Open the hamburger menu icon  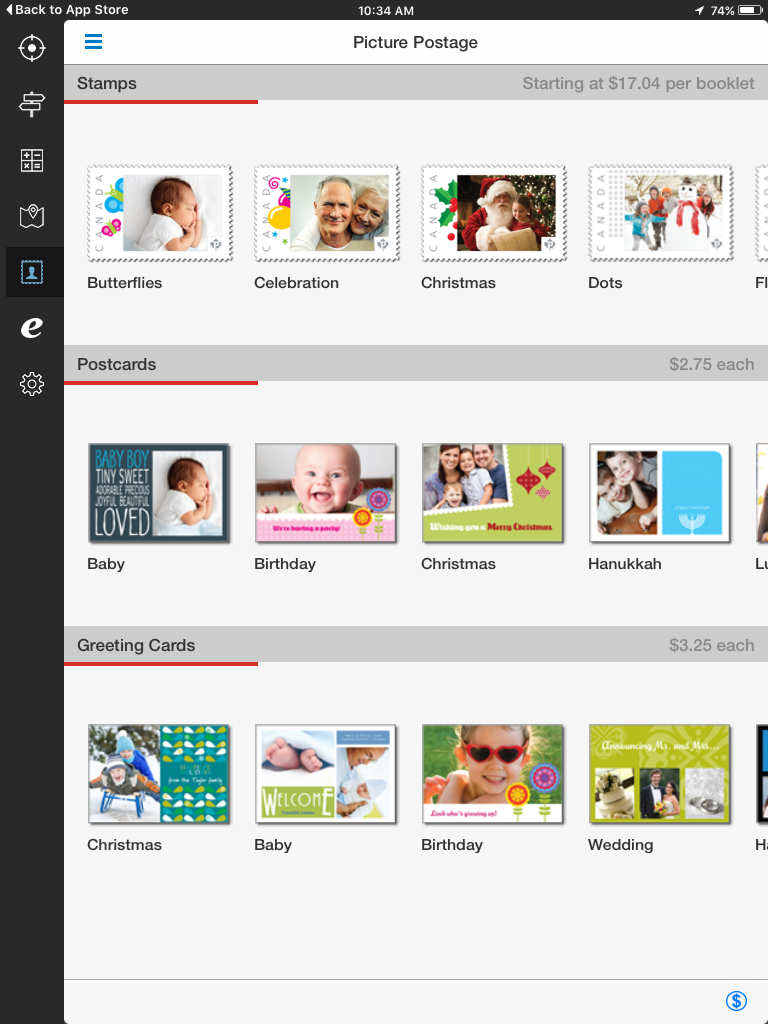pos(93,42)
